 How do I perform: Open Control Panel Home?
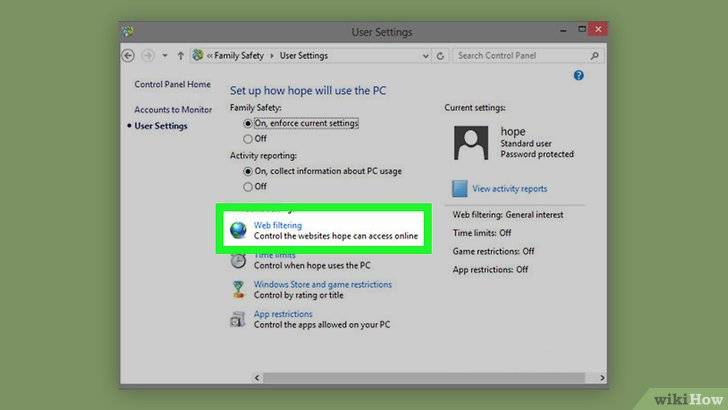(172, 85)
